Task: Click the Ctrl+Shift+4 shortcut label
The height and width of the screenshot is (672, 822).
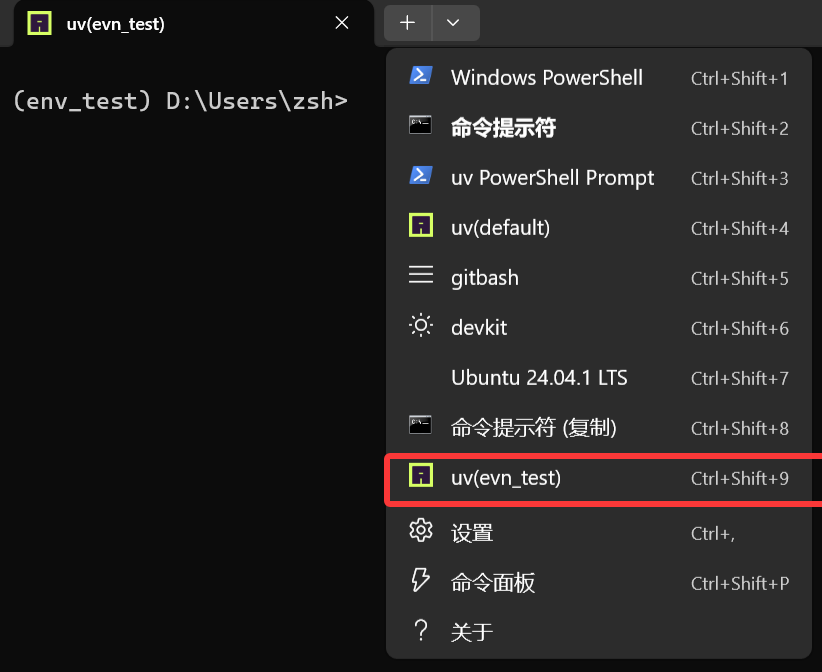Action: coord(740,229)
